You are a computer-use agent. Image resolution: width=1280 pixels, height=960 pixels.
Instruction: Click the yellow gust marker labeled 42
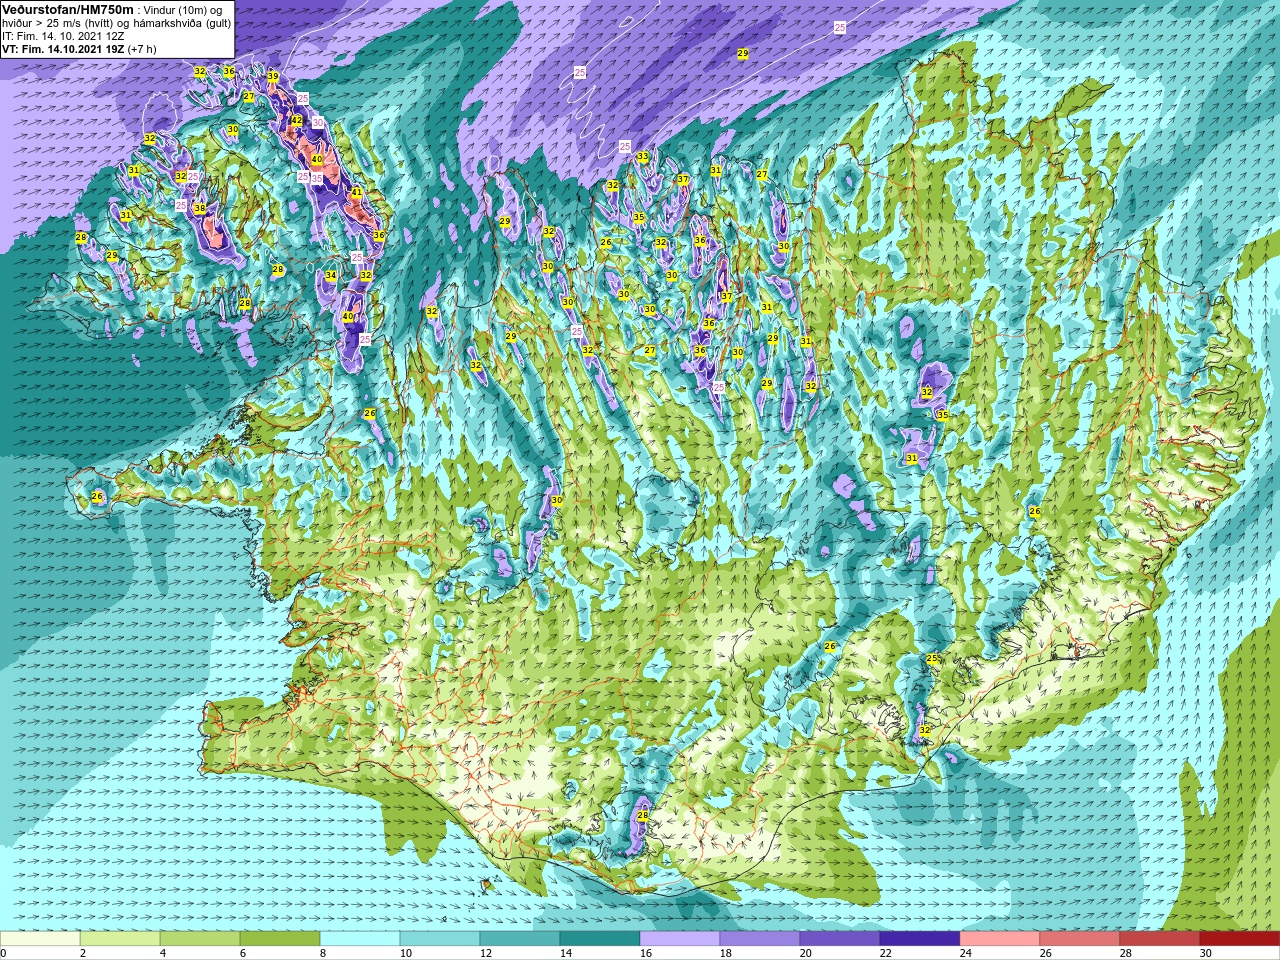click(x=296, y=120)
